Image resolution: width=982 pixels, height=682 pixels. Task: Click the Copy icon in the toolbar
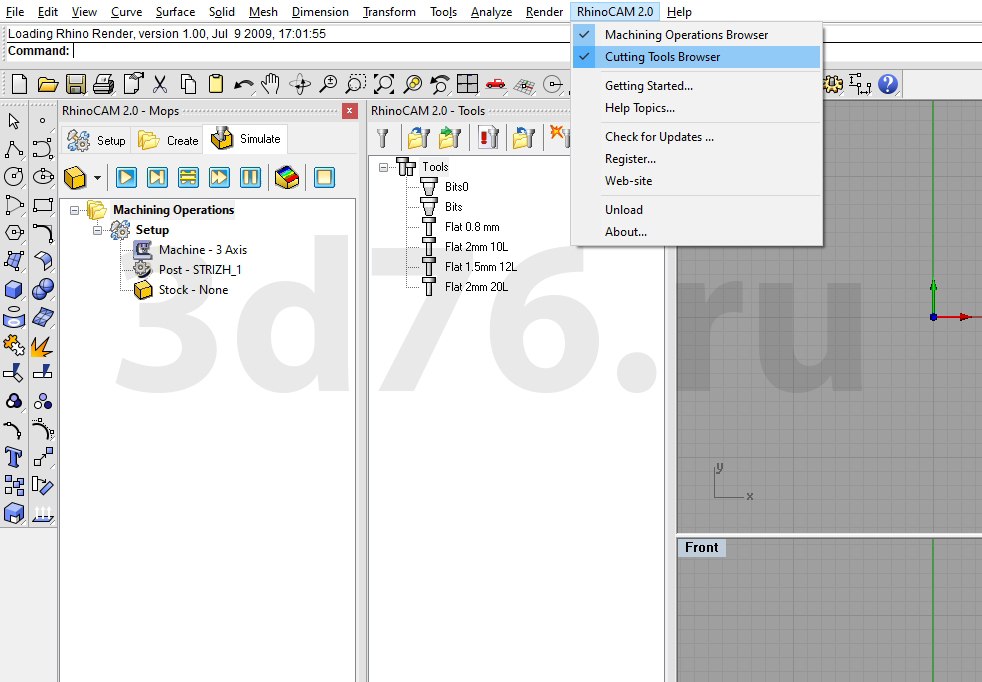[188, 84]
